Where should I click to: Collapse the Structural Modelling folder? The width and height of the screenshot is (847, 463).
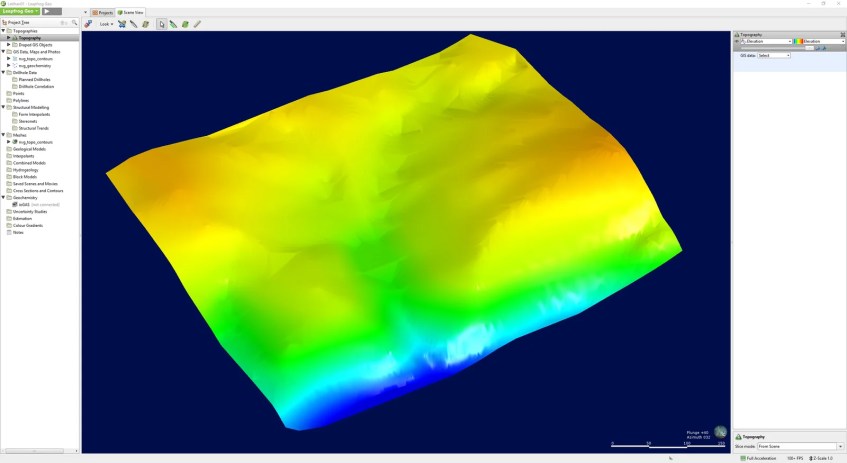[3, 107]
